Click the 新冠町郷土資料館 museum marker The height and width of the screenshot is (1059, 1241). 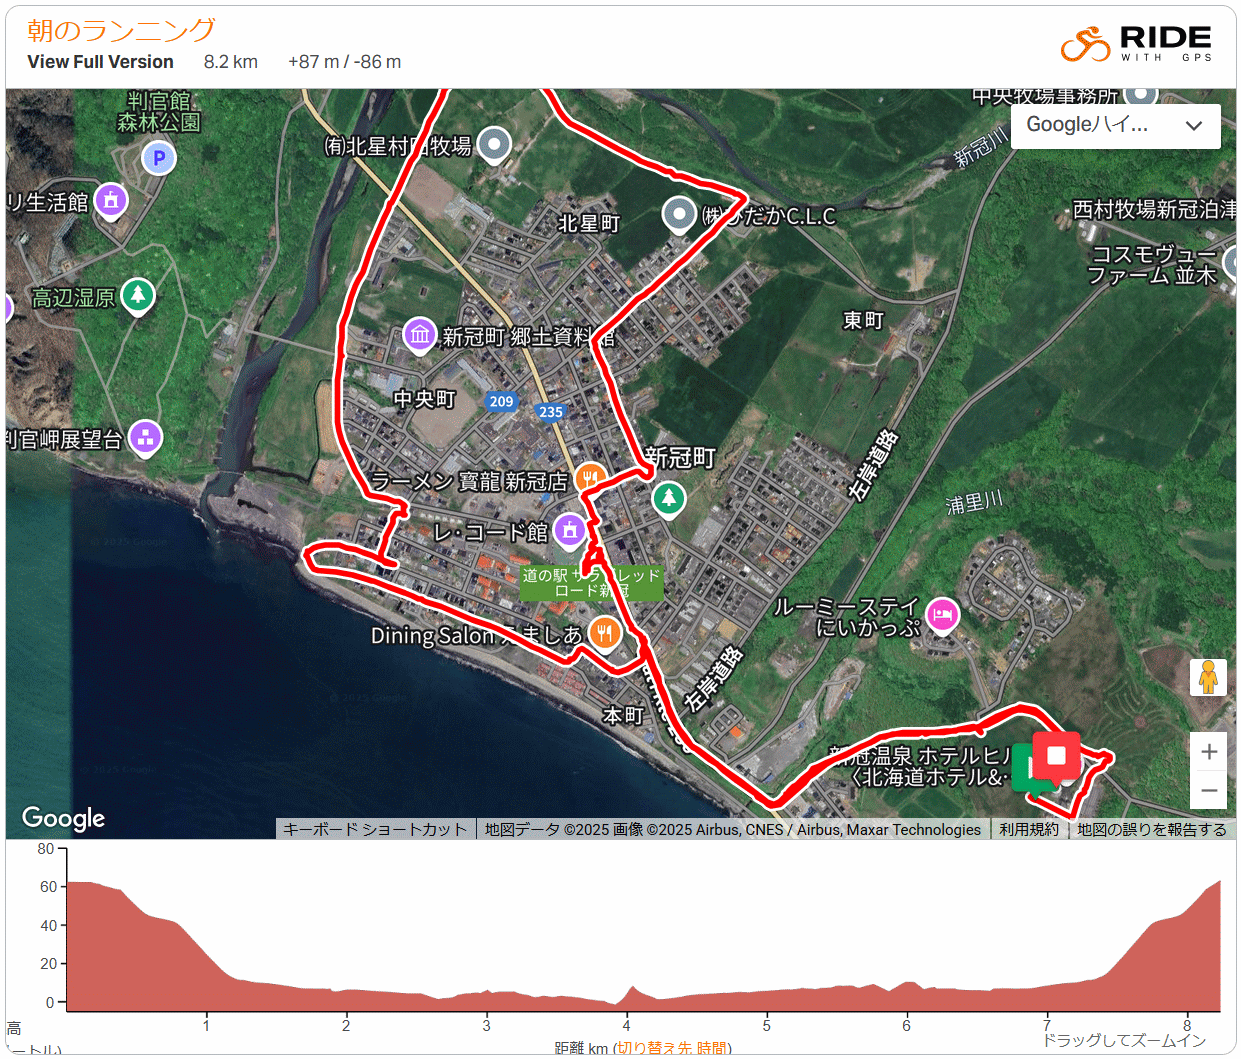pyautogui.click(x=420, y=334)
